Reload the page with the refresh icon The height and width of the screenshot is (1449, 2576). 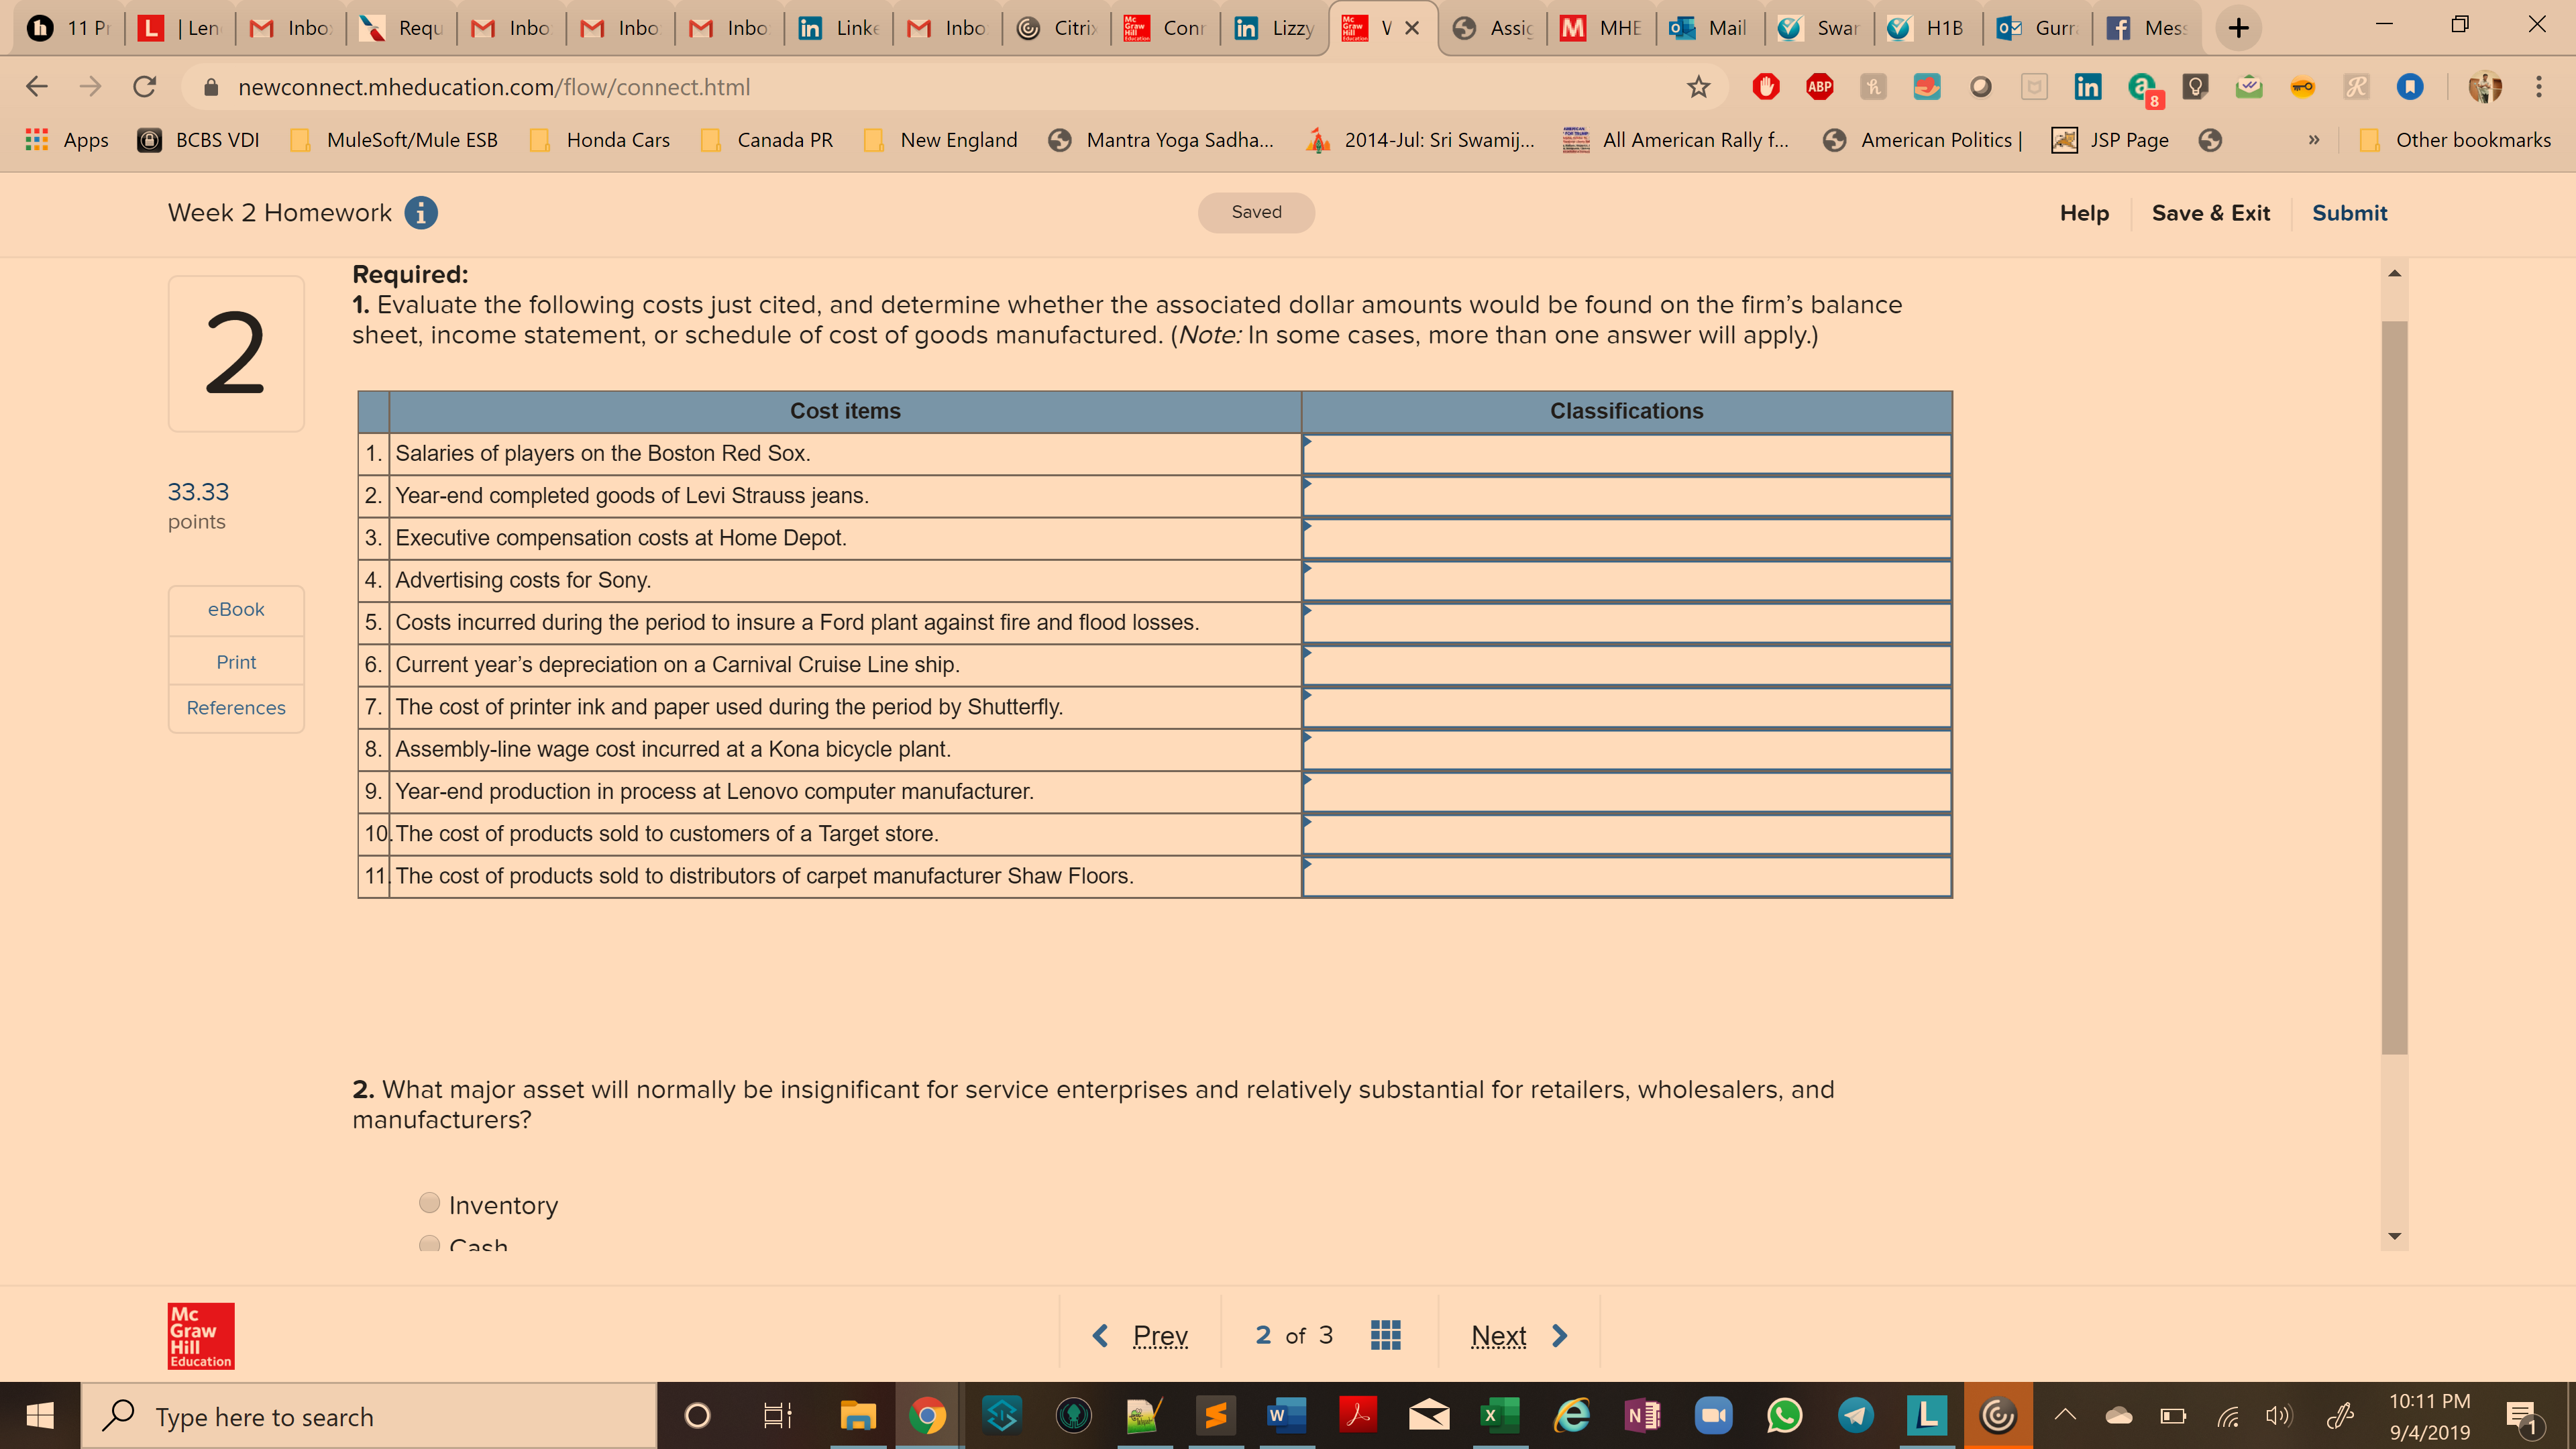144,87
